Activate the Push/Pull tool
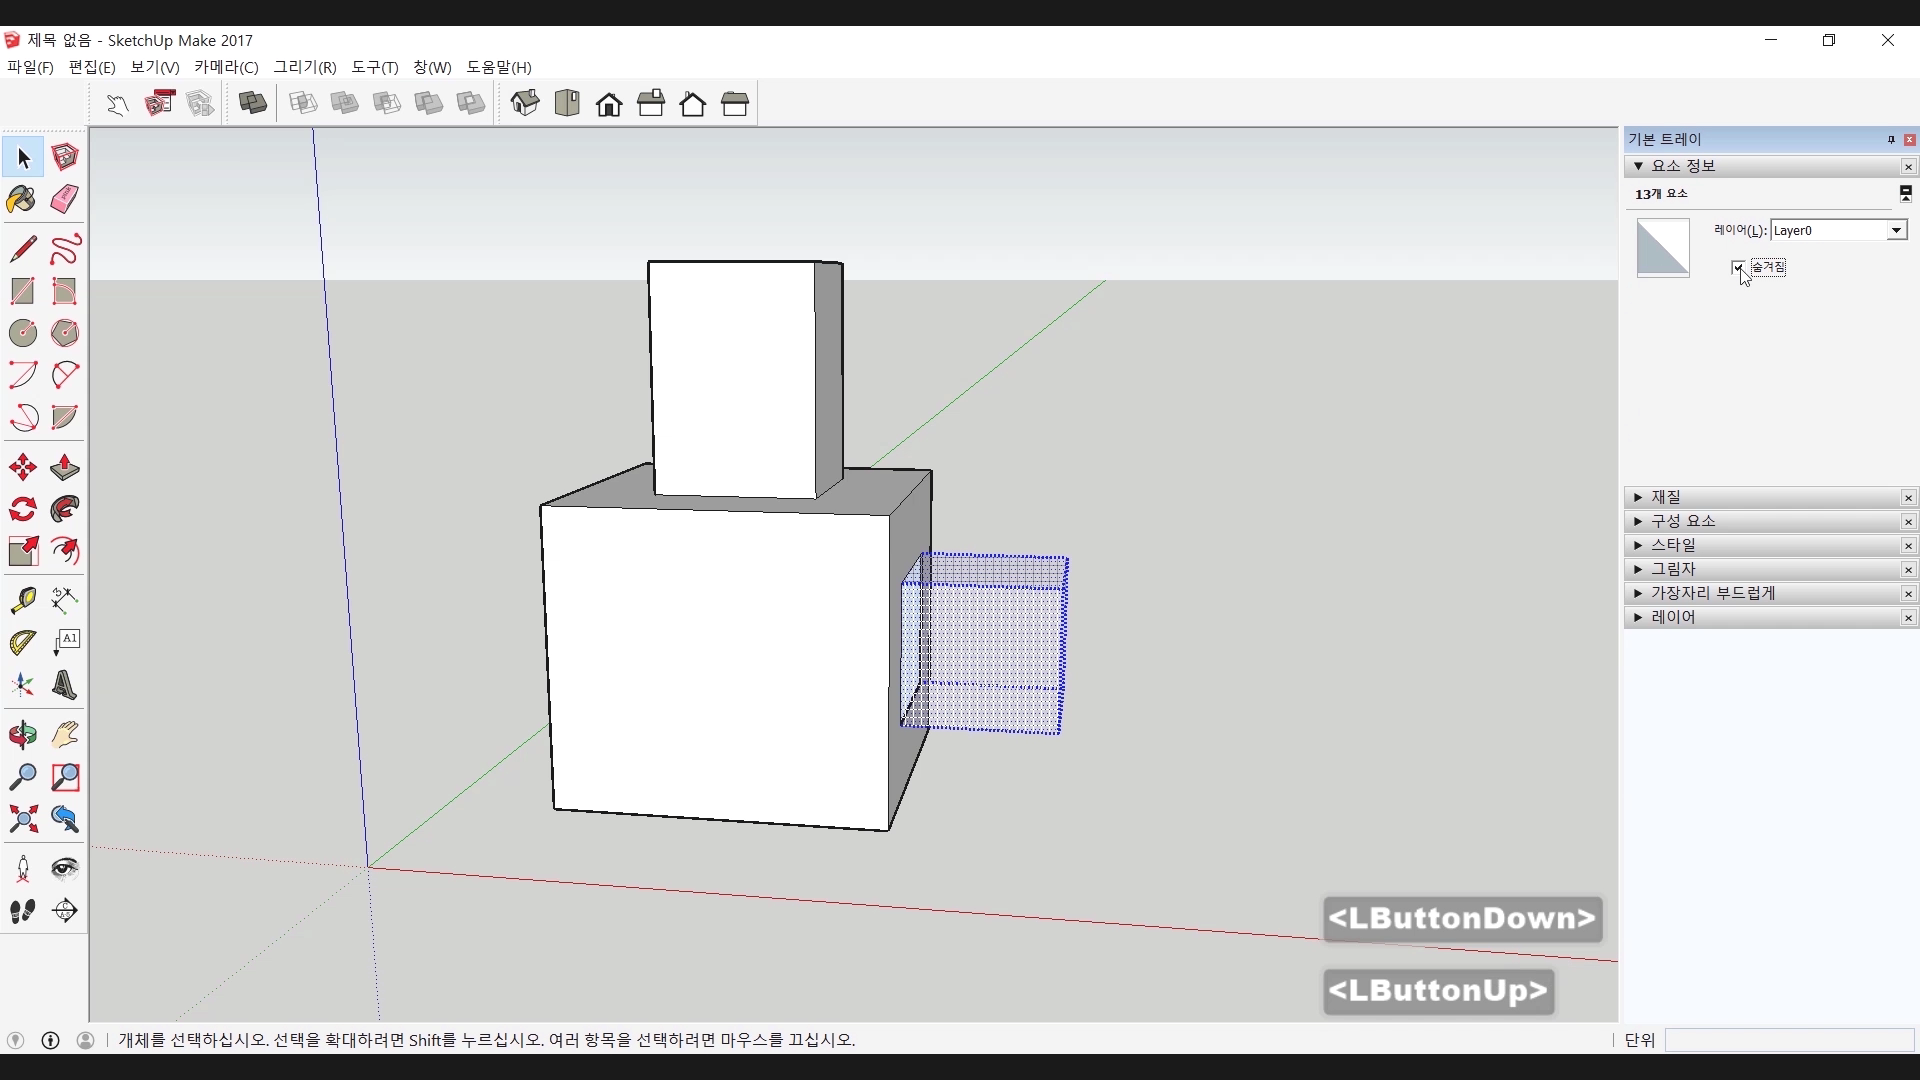 pos(65,468)
